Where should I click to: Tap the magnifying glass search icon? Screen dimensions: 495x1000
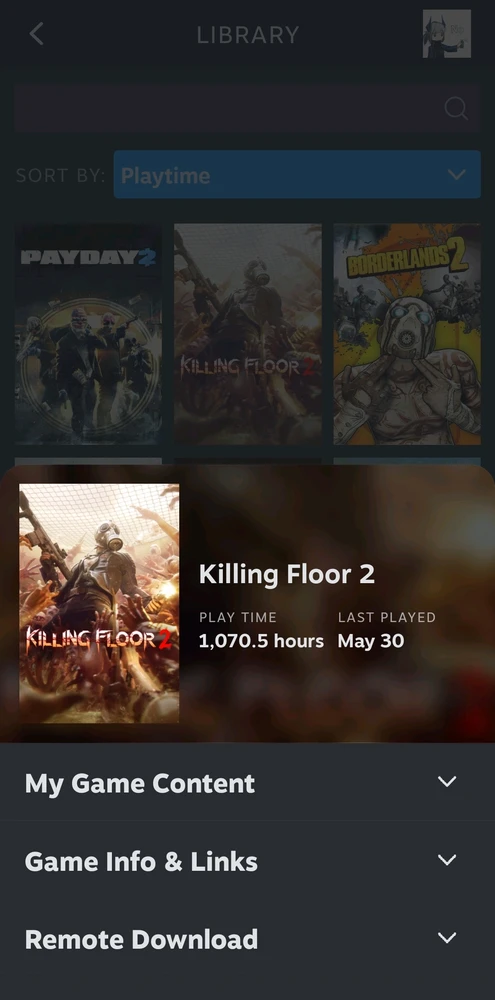click(456, 108)
